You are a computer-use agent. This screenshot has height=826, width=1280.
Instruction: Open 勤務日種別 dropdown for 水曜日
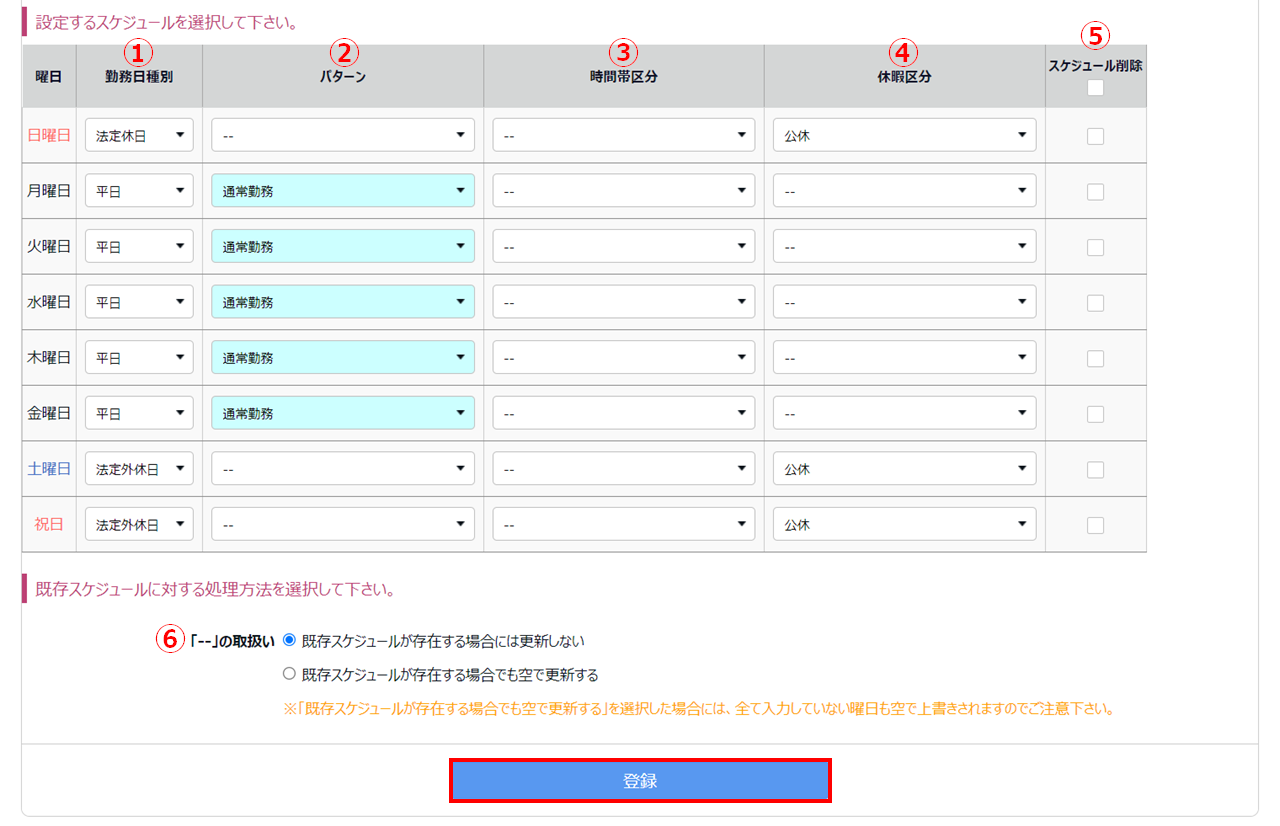(139, 302)
